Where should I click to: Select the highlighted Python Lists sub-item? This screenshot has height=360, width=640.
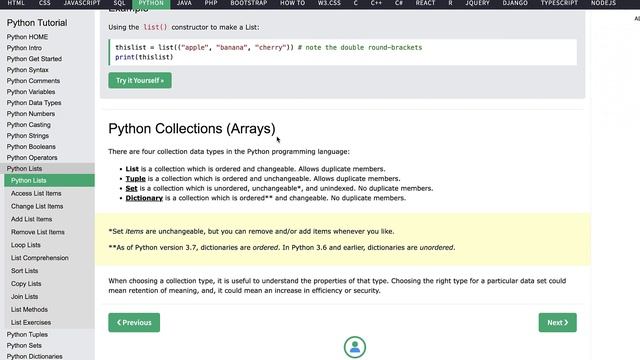tap(49, 180)
